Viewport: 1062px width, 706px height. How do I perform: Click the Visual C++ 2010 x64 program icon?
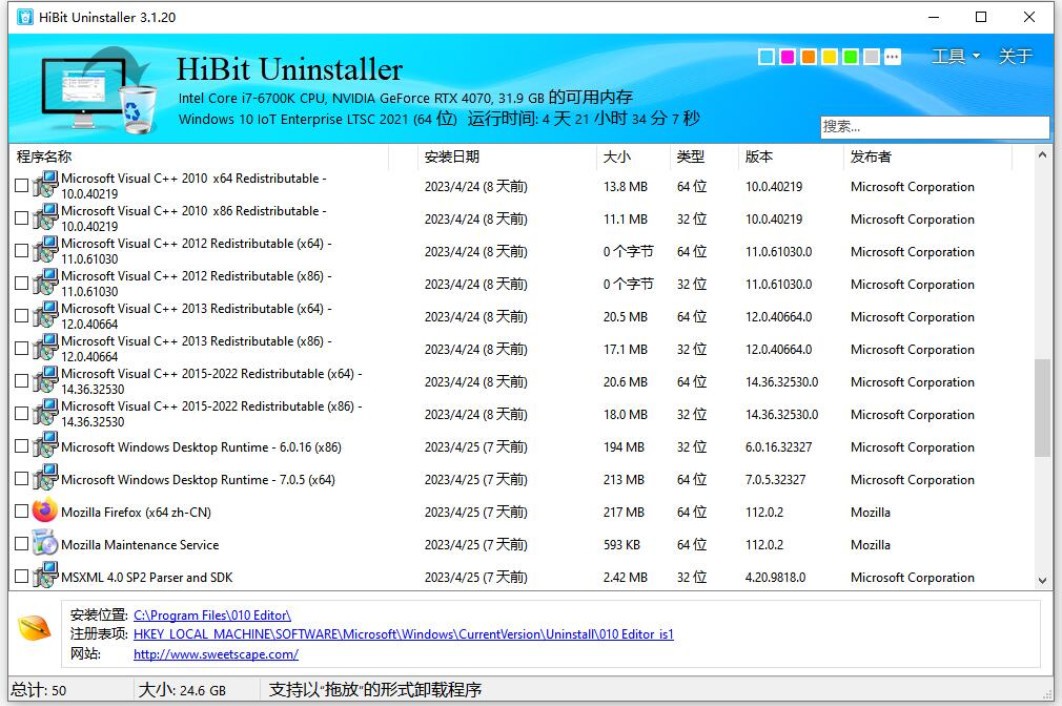[x=45, y=184]
